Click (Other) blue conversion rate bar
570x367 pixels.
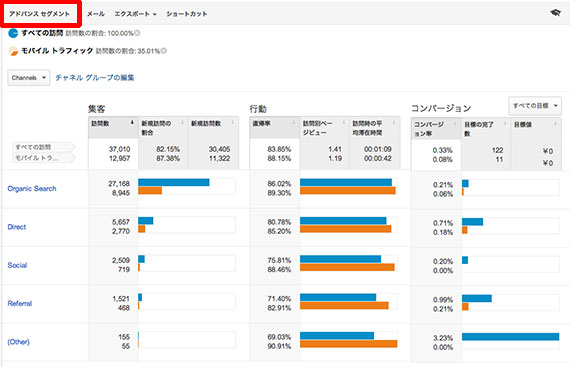(510, 337)
